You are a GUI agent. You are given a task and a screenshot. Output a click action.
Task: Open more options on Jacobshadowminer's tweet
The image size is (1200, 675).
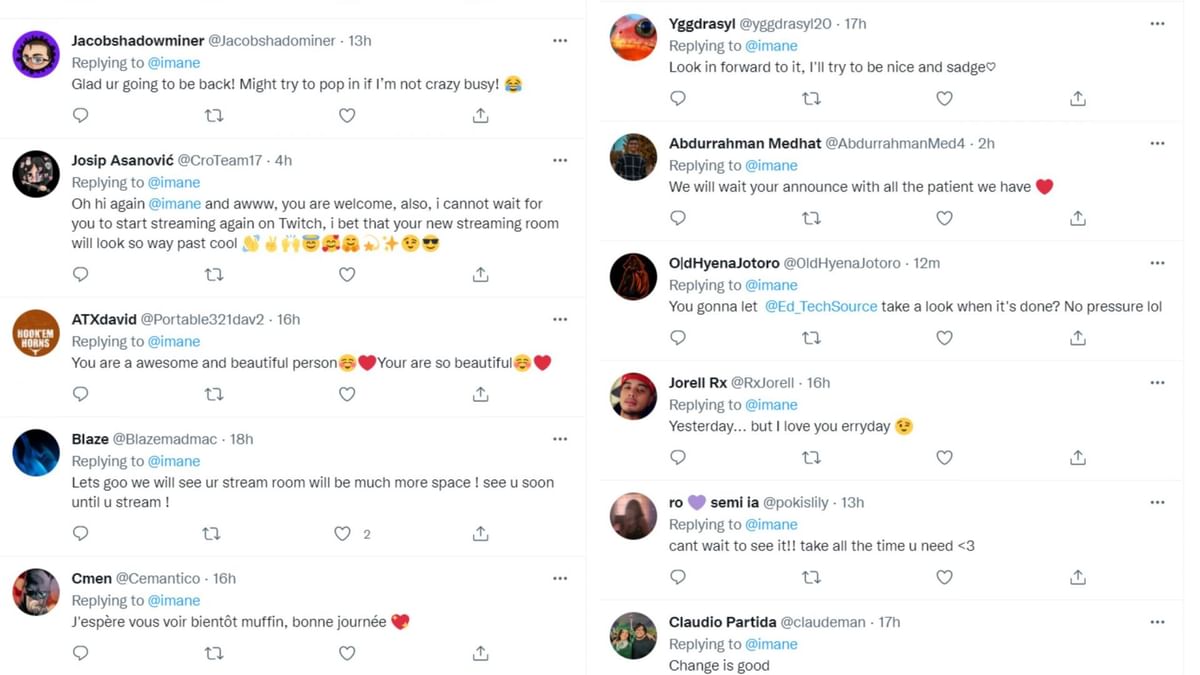point(560,41)
